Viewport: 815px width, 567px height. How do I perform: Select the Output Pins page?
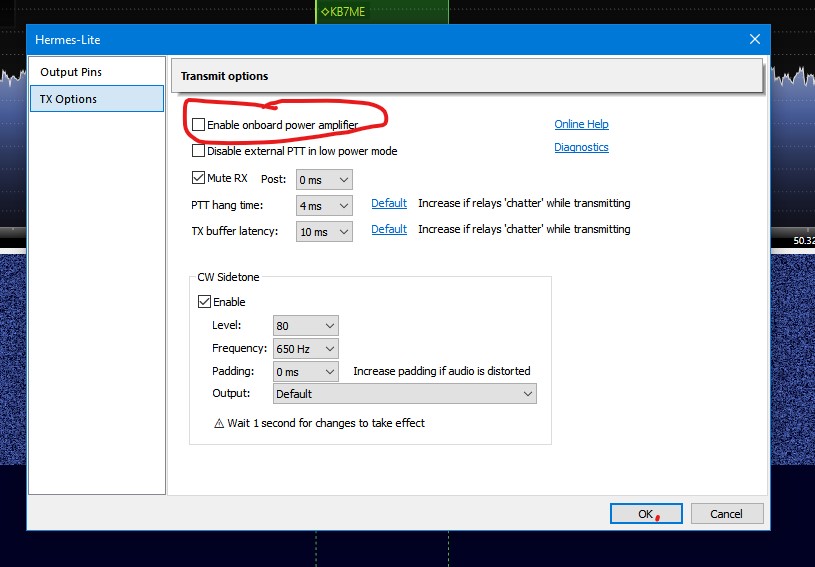(71, 72)
